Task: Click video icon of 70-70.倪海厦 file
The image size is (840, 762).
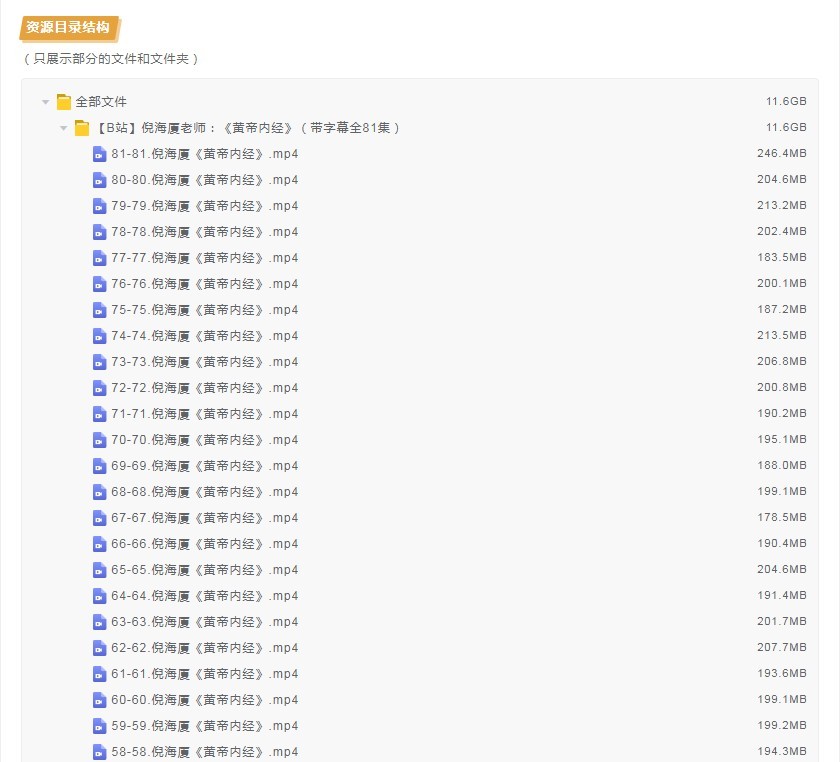Action: point(100,440)
